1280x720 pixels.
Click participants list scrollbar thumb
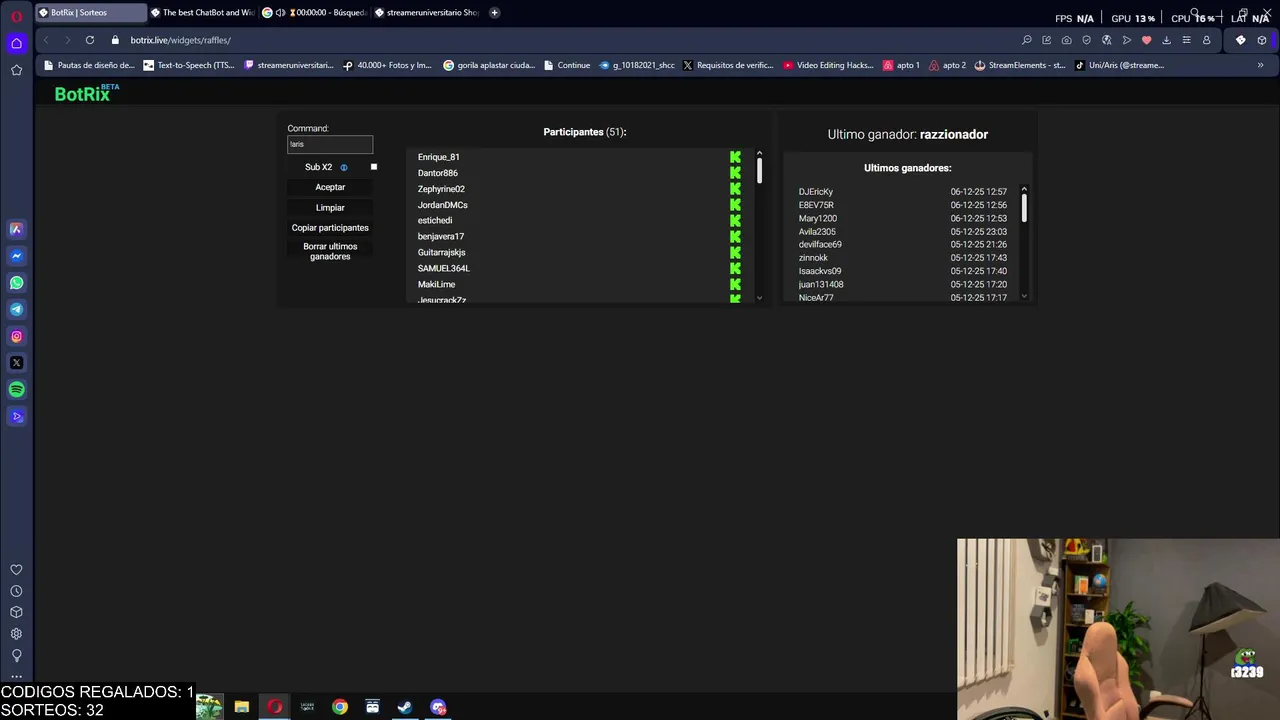coord(759,171)
